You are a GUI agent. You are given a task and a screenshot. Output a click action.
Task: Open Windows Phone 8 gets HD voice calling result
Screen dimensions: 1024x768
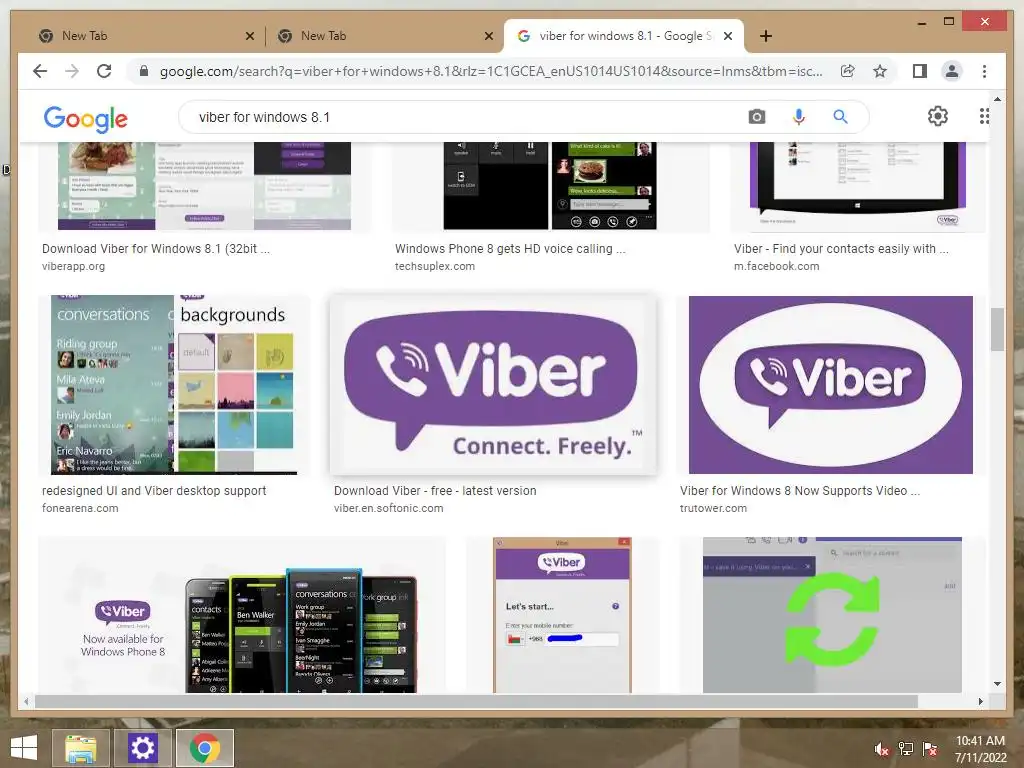[x=510, y=249]
